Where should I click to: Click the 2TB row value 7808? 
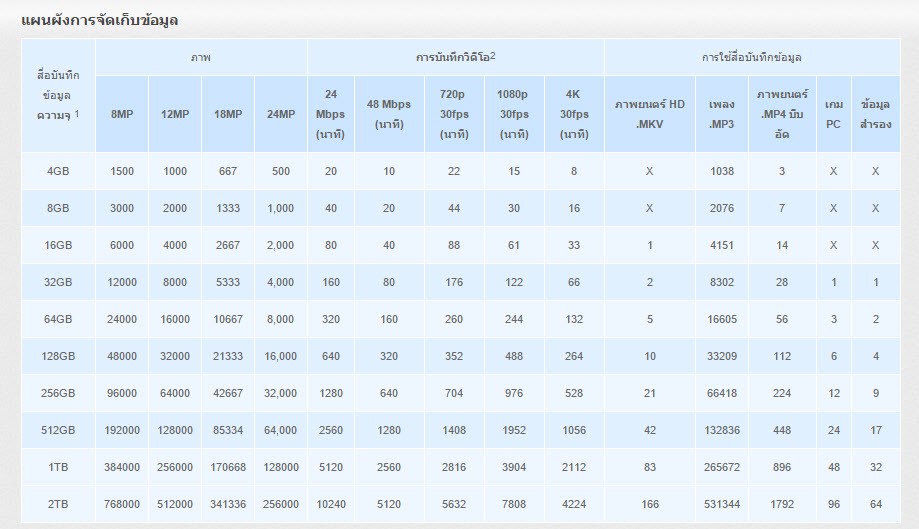click(514, 504)
